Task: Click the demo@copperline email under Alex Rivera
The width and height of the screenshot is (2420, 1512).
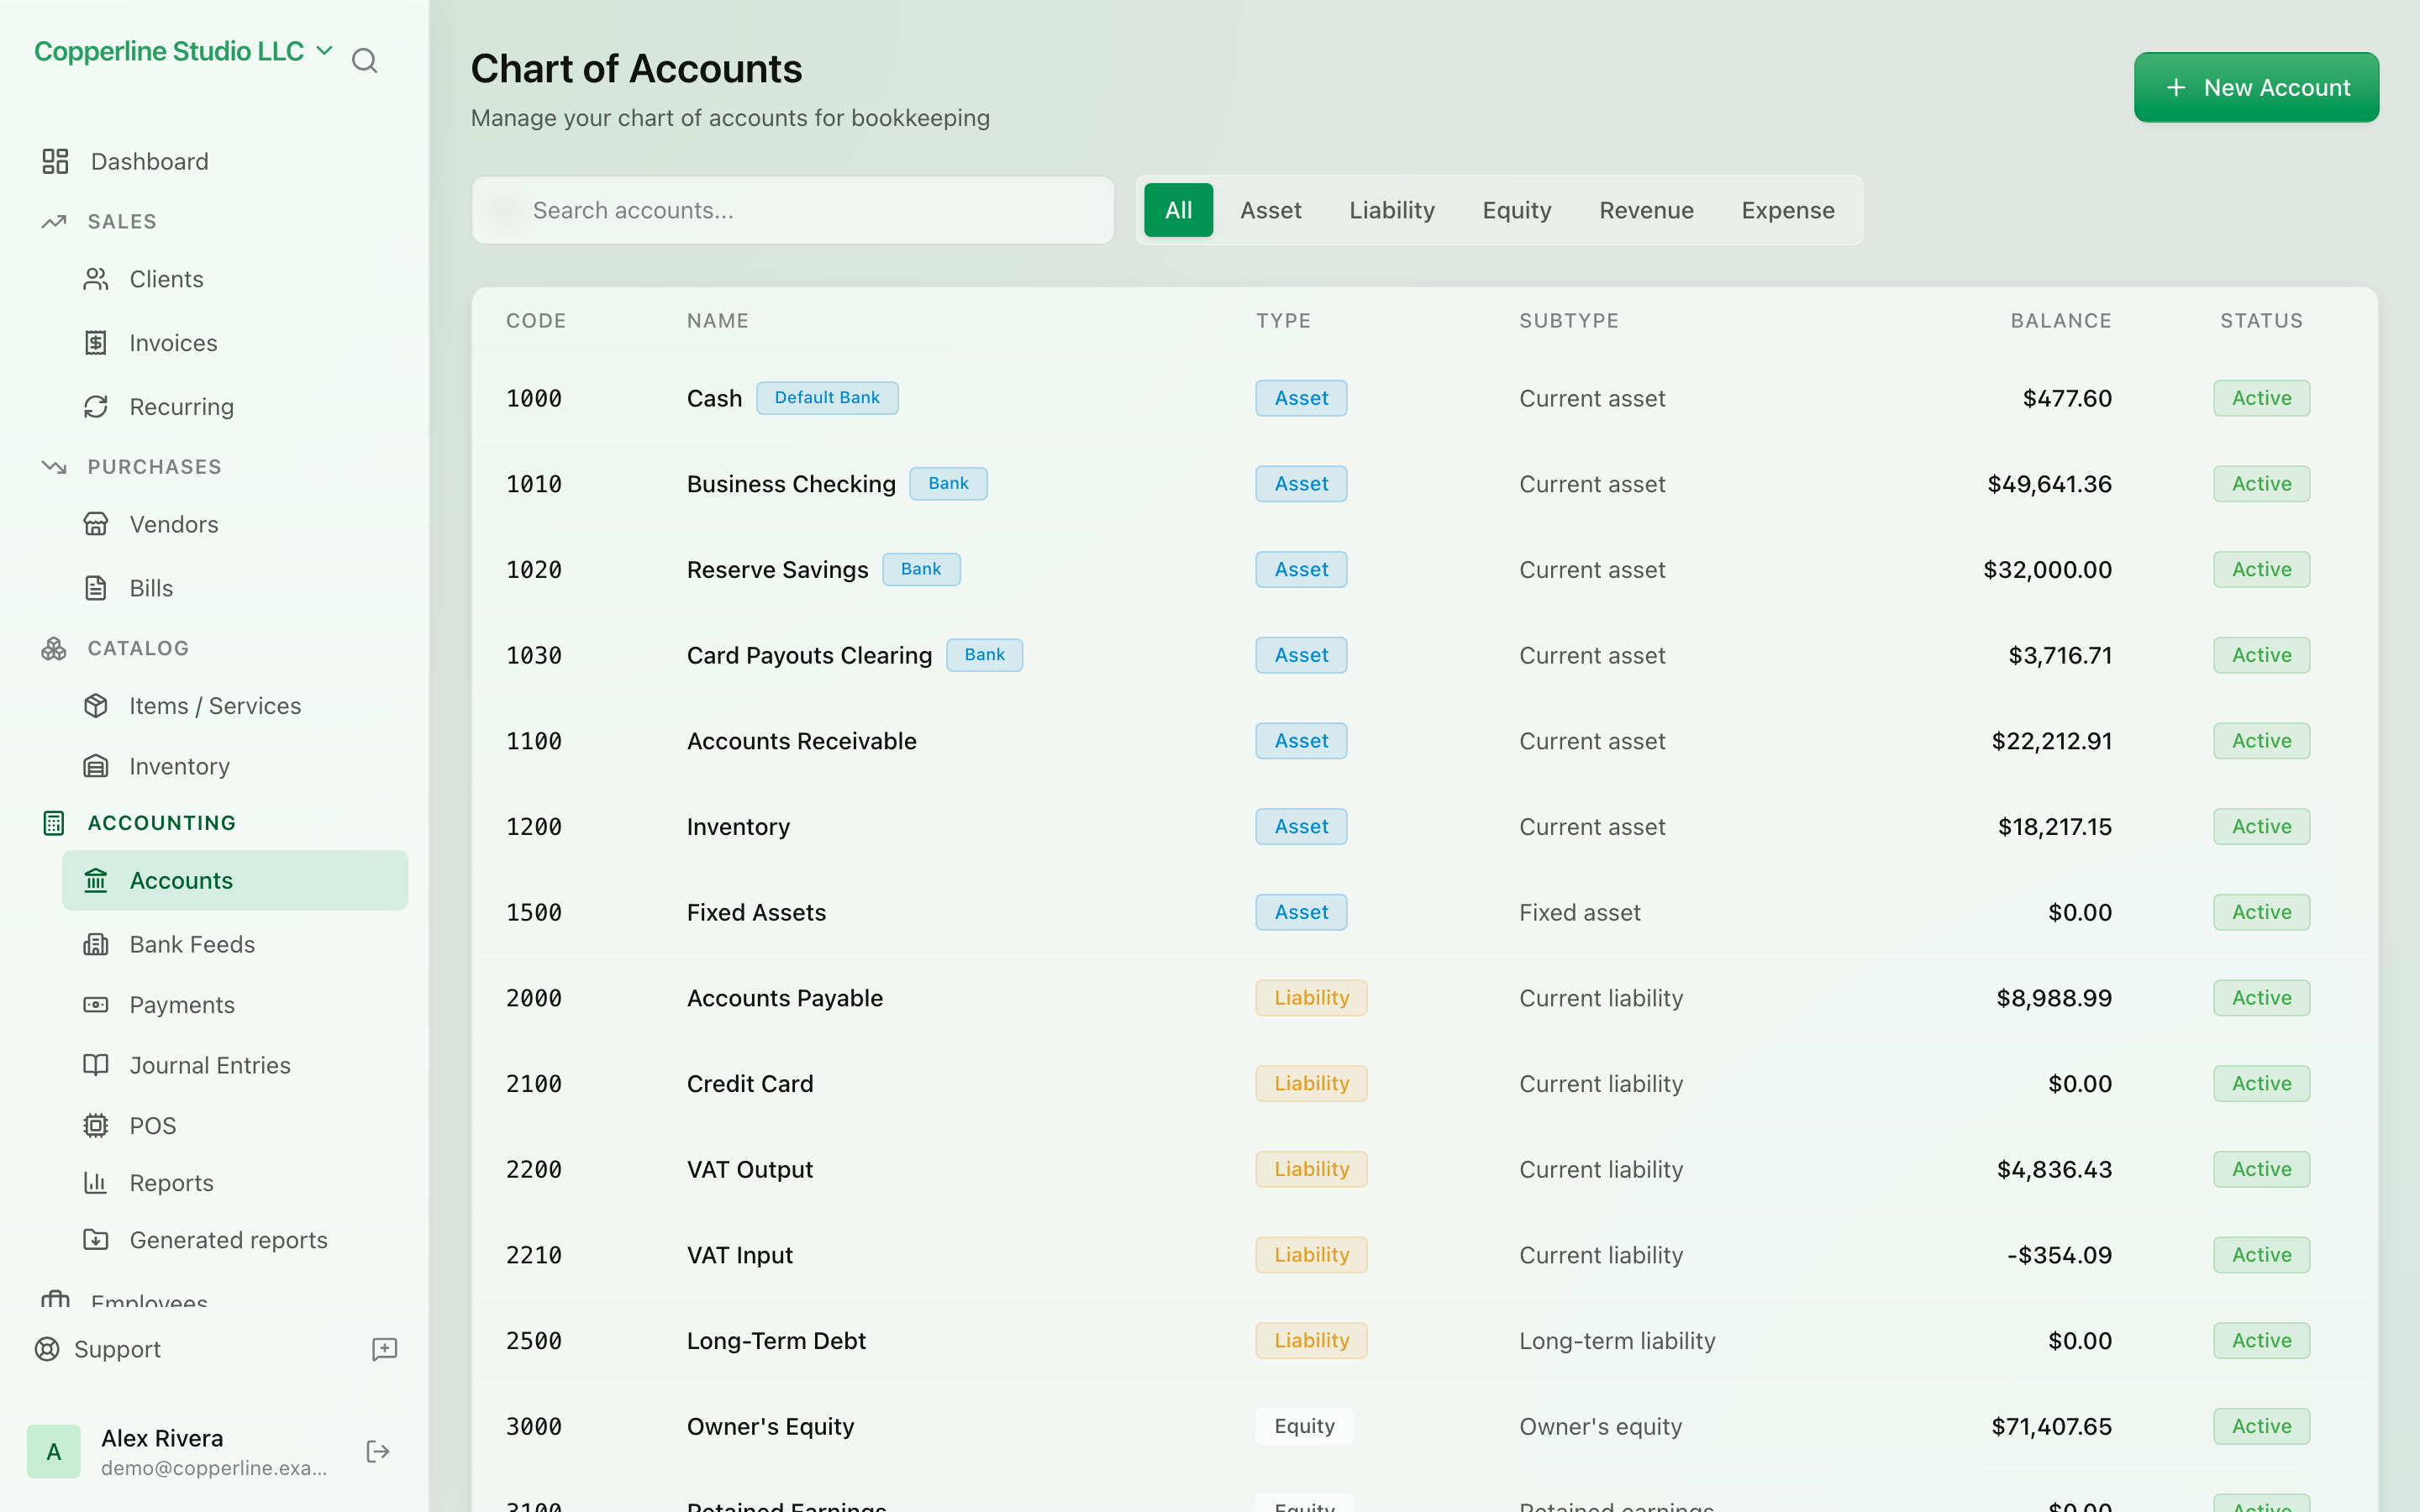Action: [x=214, y=1468]
